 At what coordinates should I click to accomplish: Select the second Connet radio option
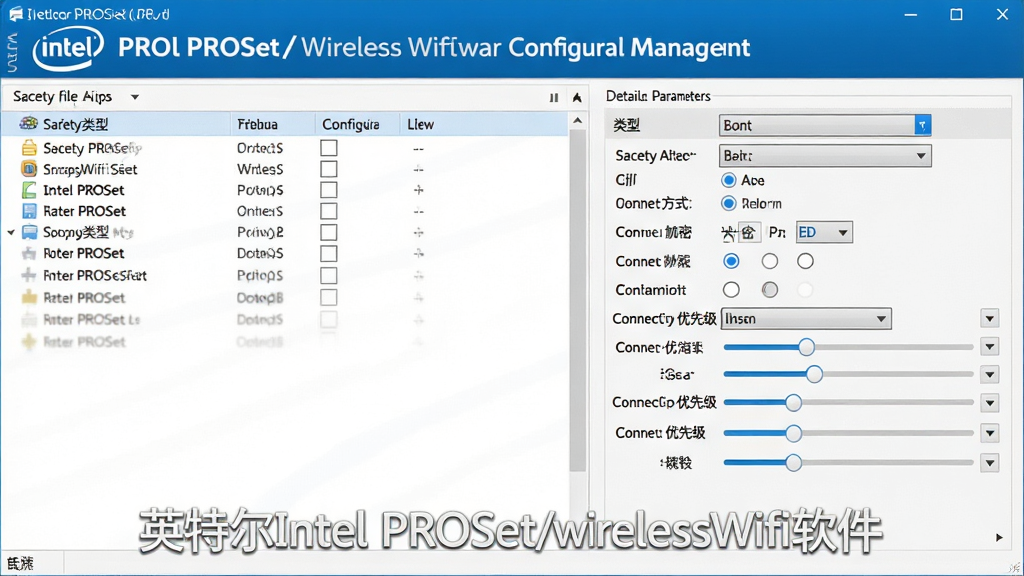pos(770,261)
